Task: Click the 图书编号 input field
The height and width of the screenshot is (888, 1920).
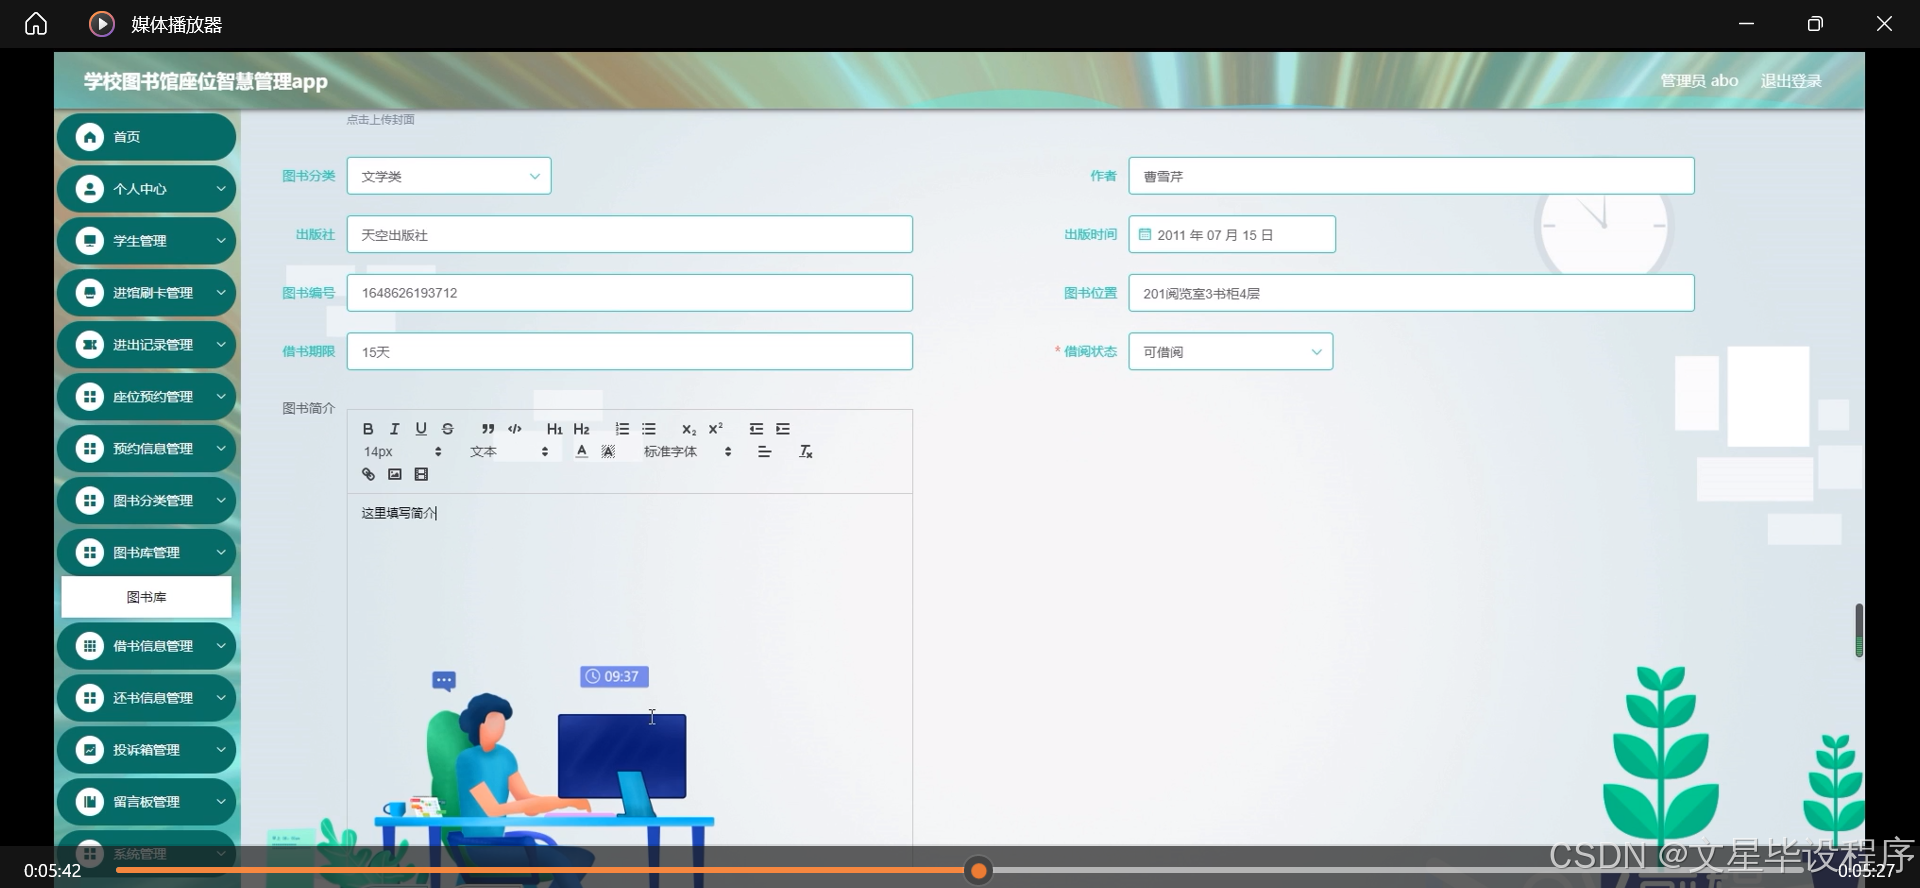Action: click(x=629, y=293)
